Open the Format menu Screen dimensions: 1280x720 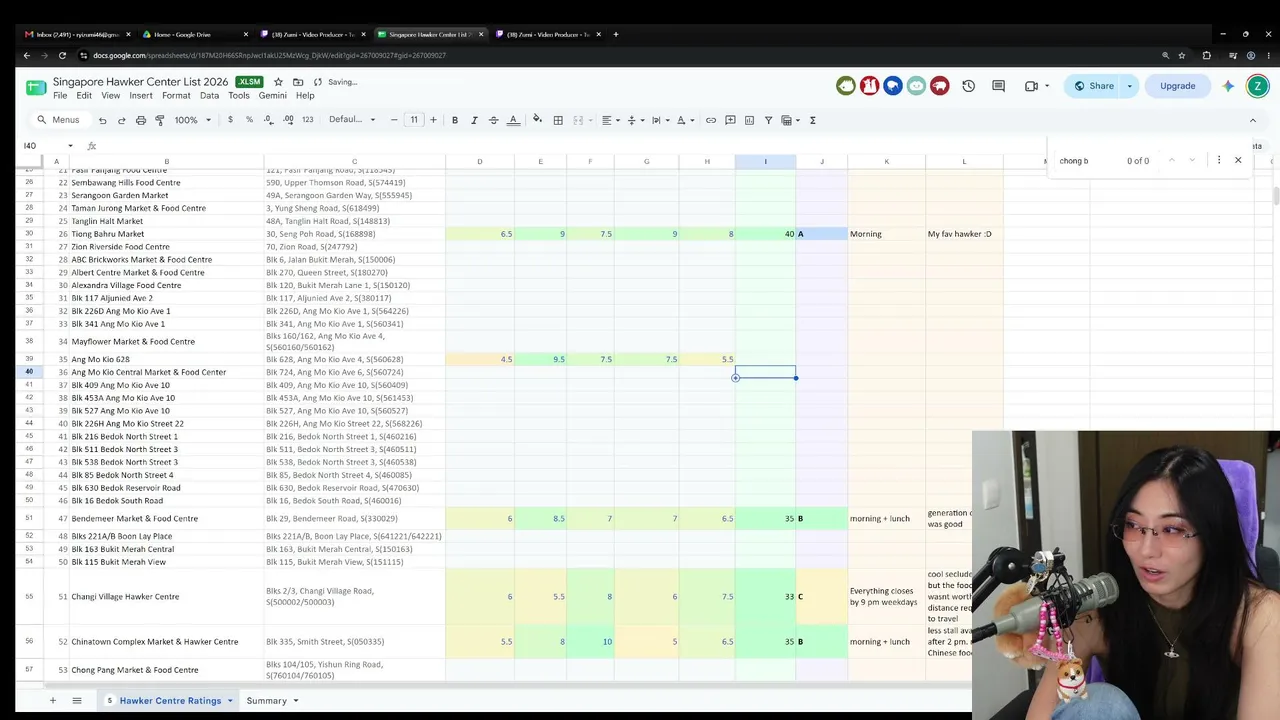point(176,96)
